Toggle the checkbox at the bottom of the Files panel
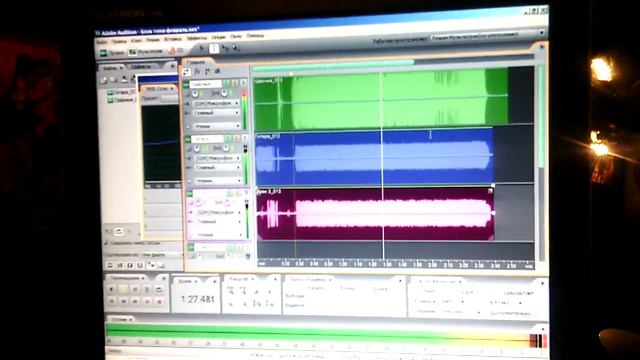Screen dimensions: 640x360 coord(106,243)
